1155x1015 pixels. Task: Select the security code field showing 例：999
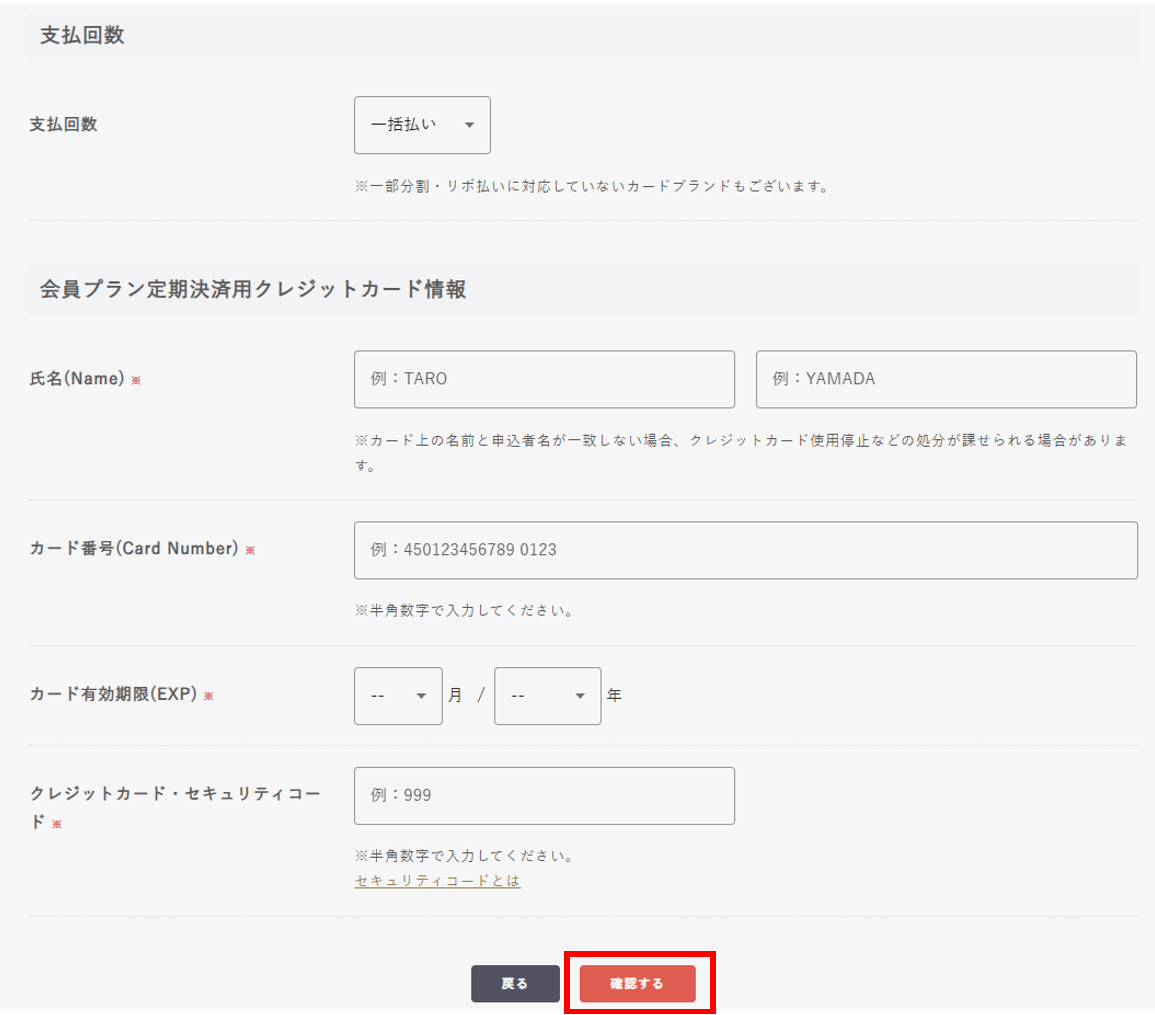(544, 796)
